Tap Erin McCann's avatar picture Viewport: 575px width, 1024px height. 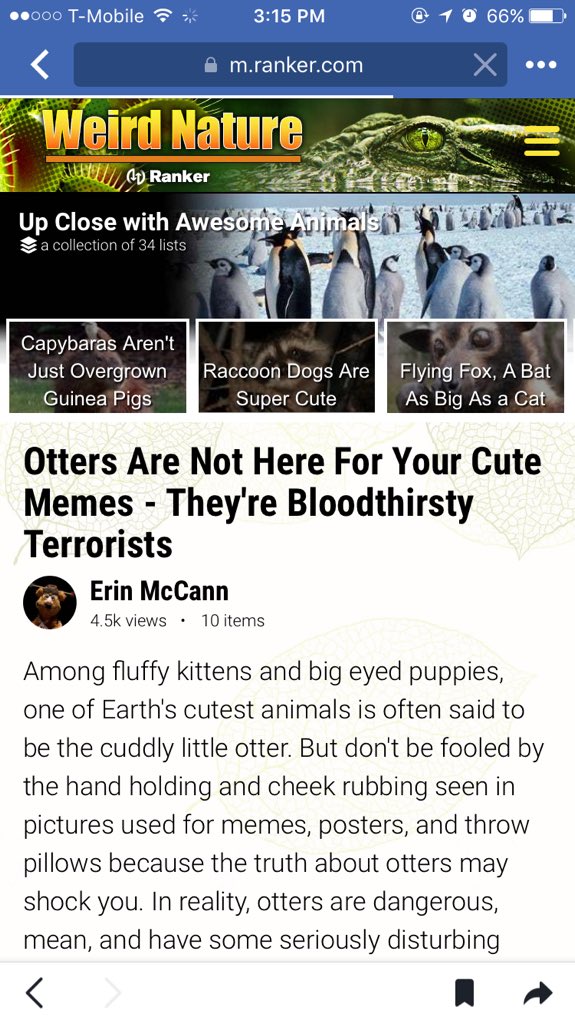click(x=50, y=602)
